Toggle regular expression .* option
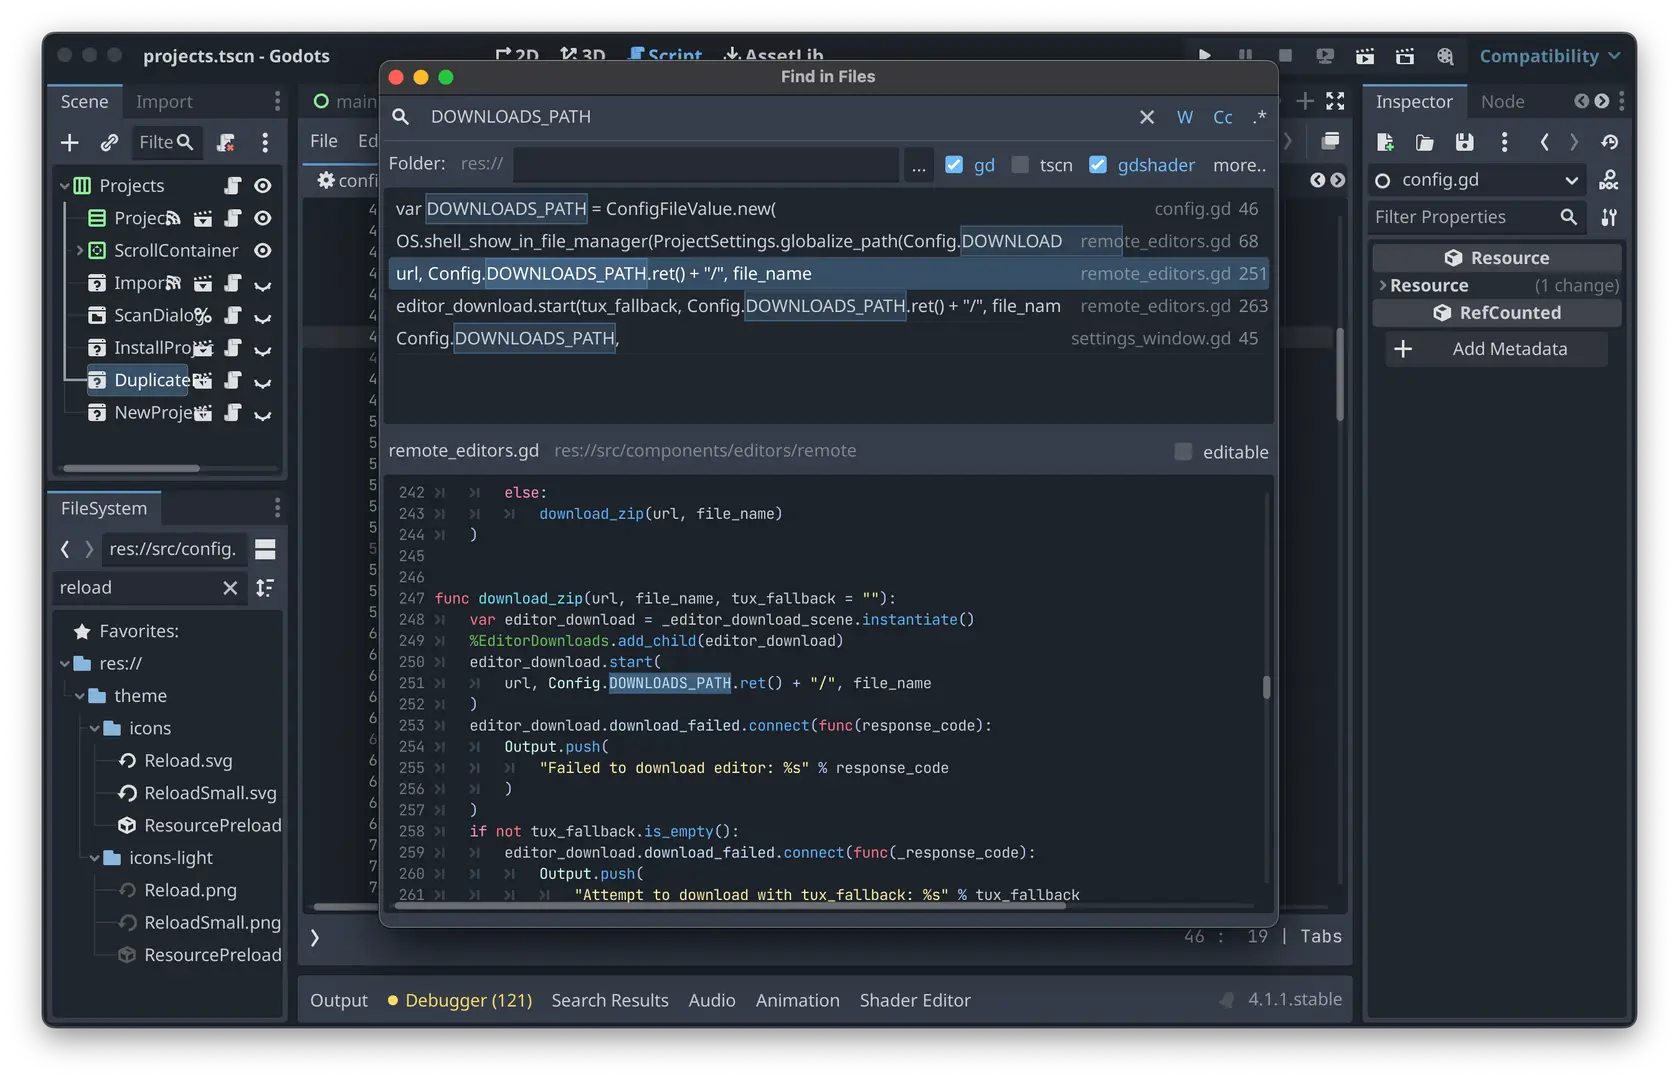This screenshot has width=1679, height=1080. click(1259, 117)
